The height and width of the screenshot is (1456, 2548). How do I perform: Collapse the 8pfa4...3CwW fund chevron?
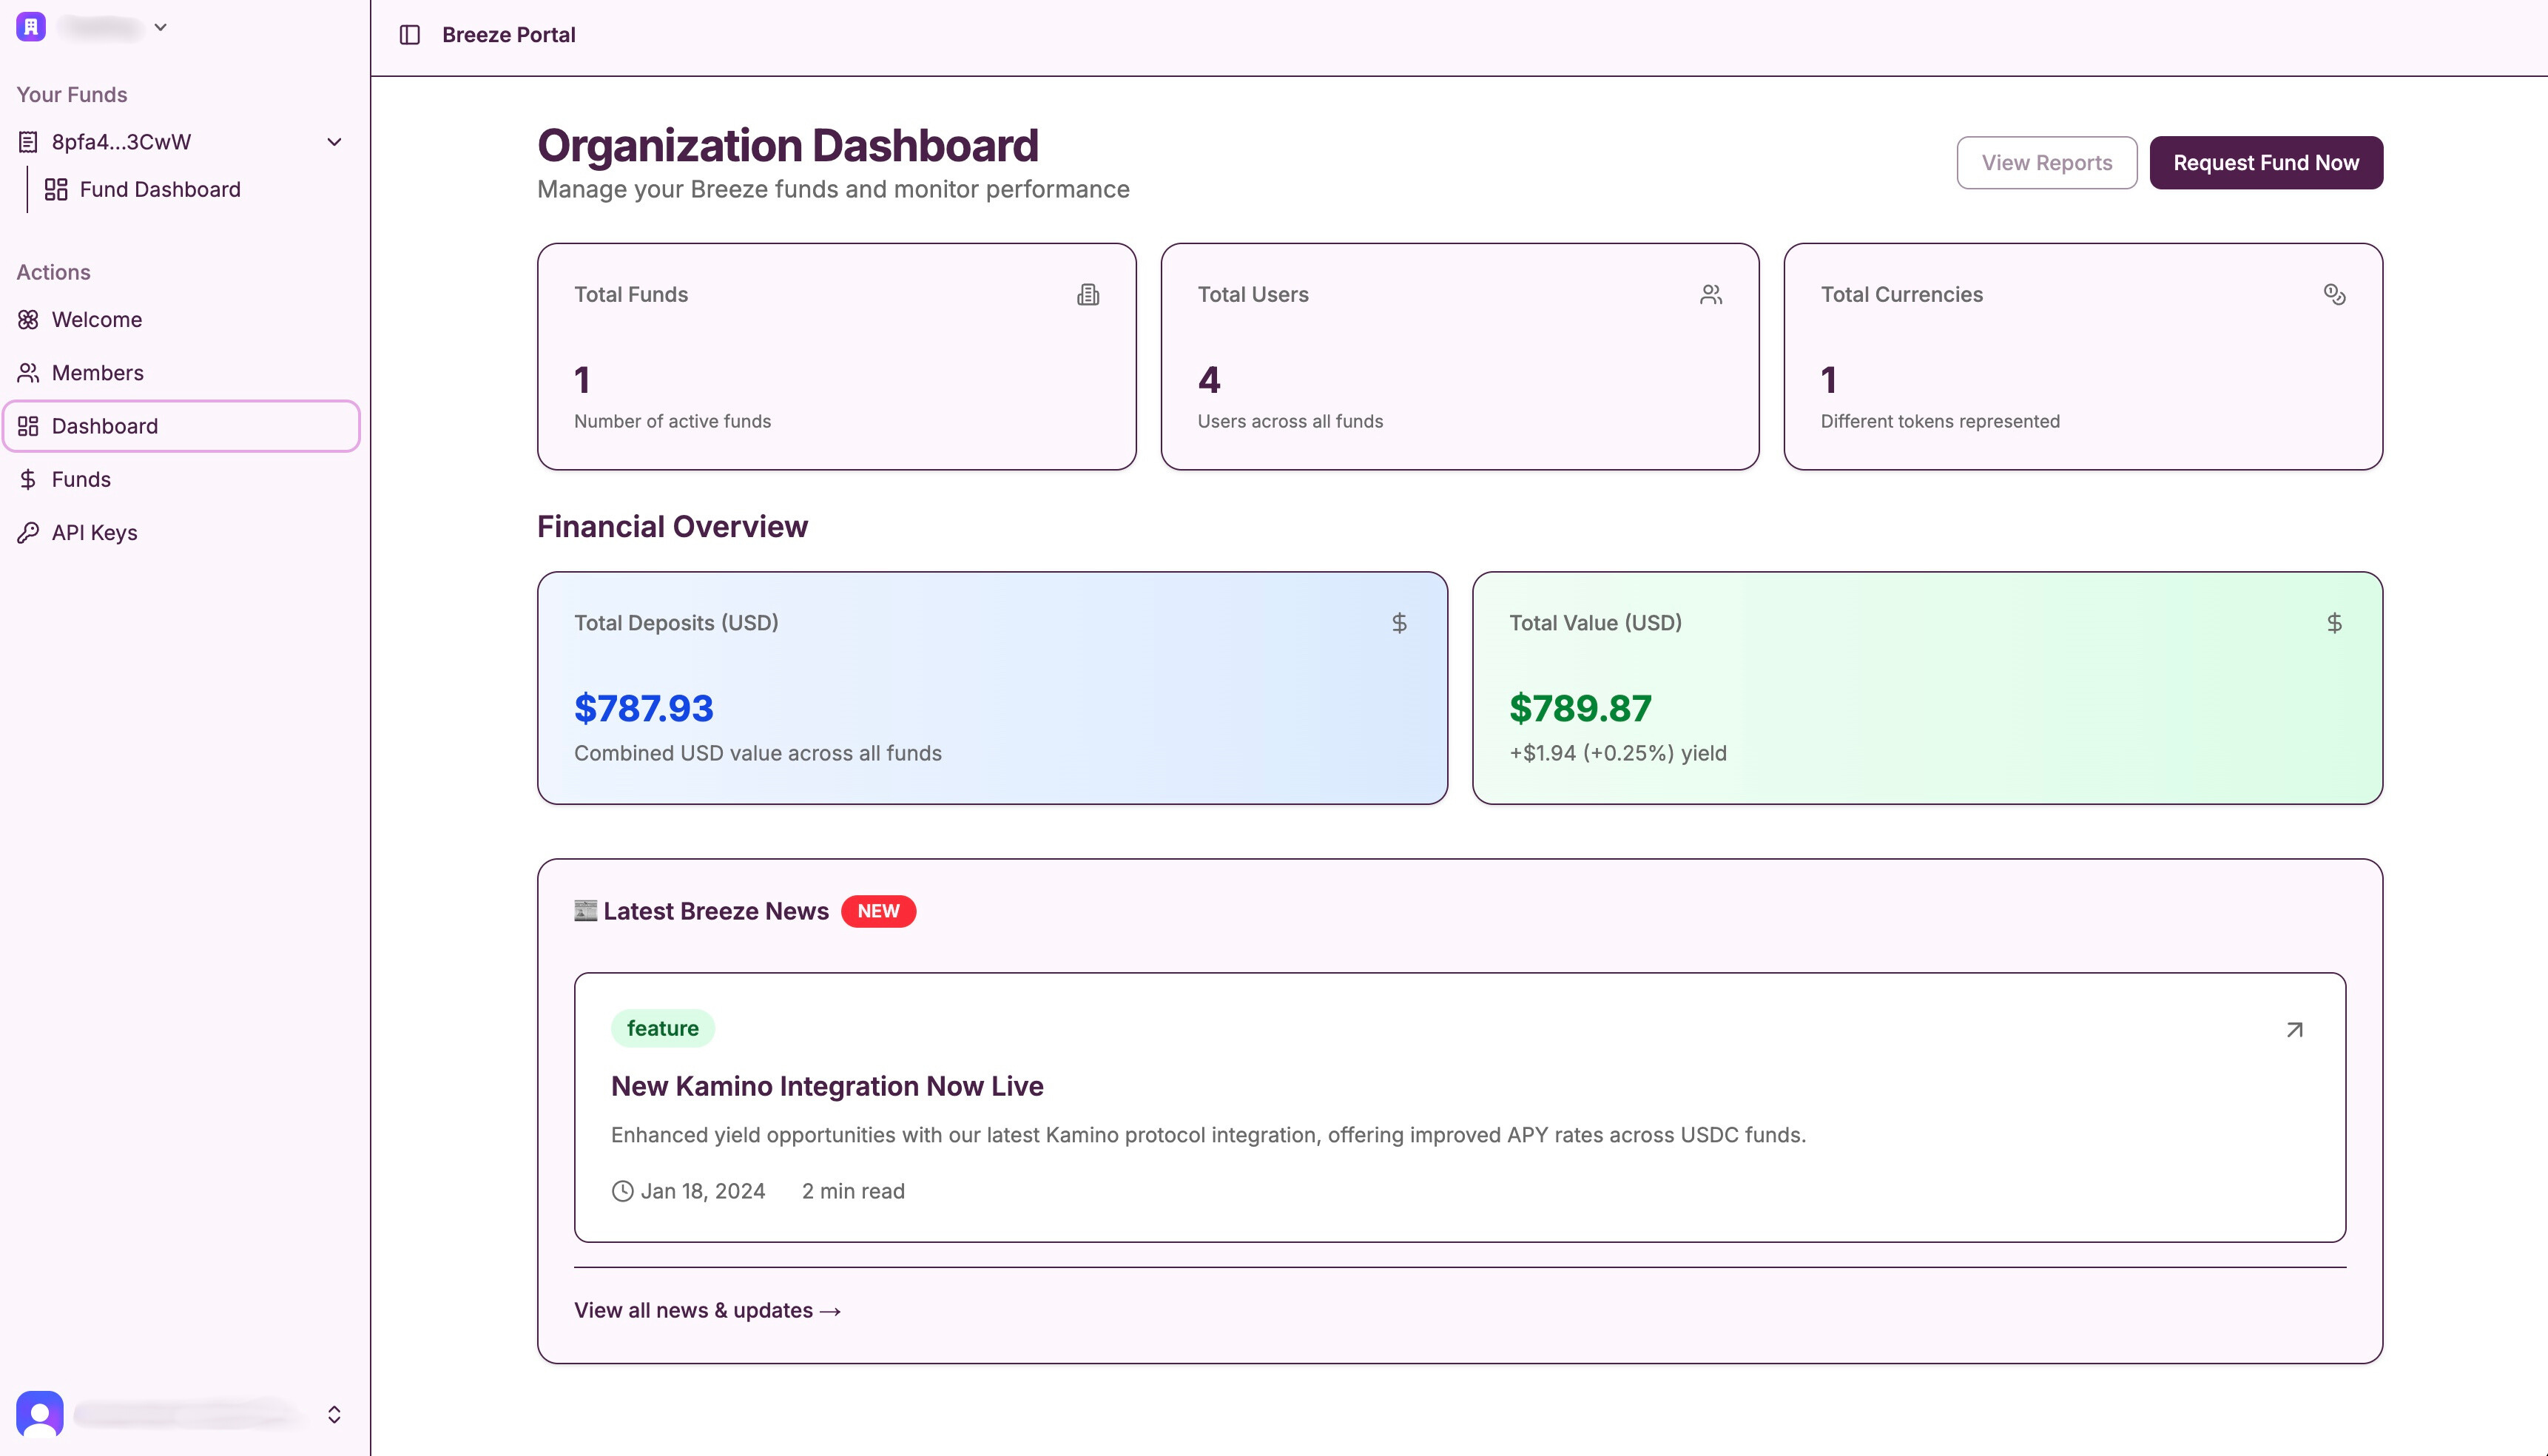334,142
